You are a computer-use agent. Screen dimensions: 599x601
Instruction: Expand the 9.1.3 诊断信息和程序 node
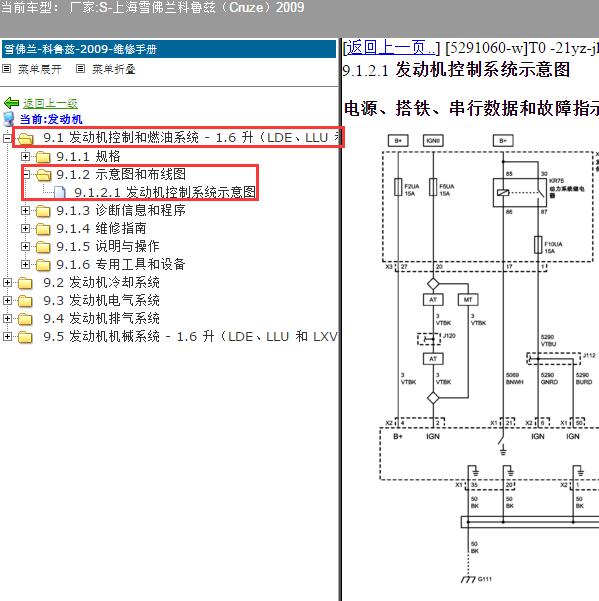coord(25,210)
